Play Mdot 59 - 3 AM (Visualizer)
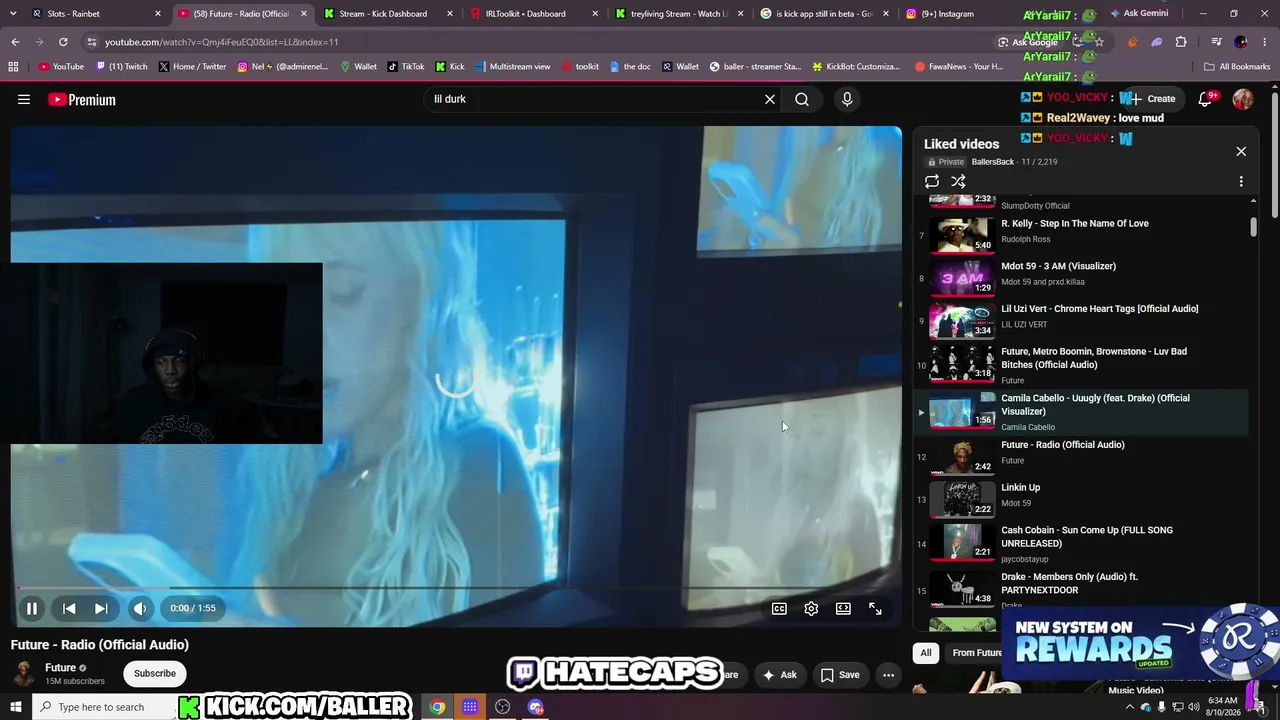This screenshot has width=1280, height=720. [1082, 278]
